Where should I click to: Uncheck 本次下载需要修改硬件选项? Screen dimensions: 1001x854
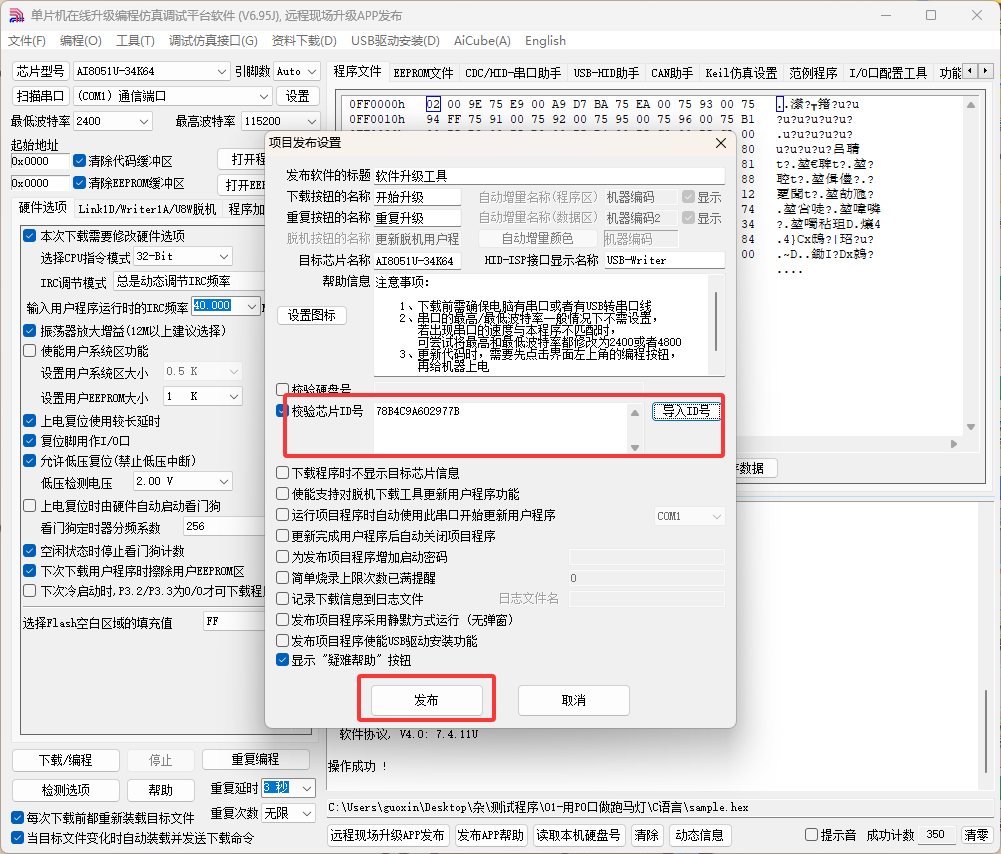pos(29,236)
